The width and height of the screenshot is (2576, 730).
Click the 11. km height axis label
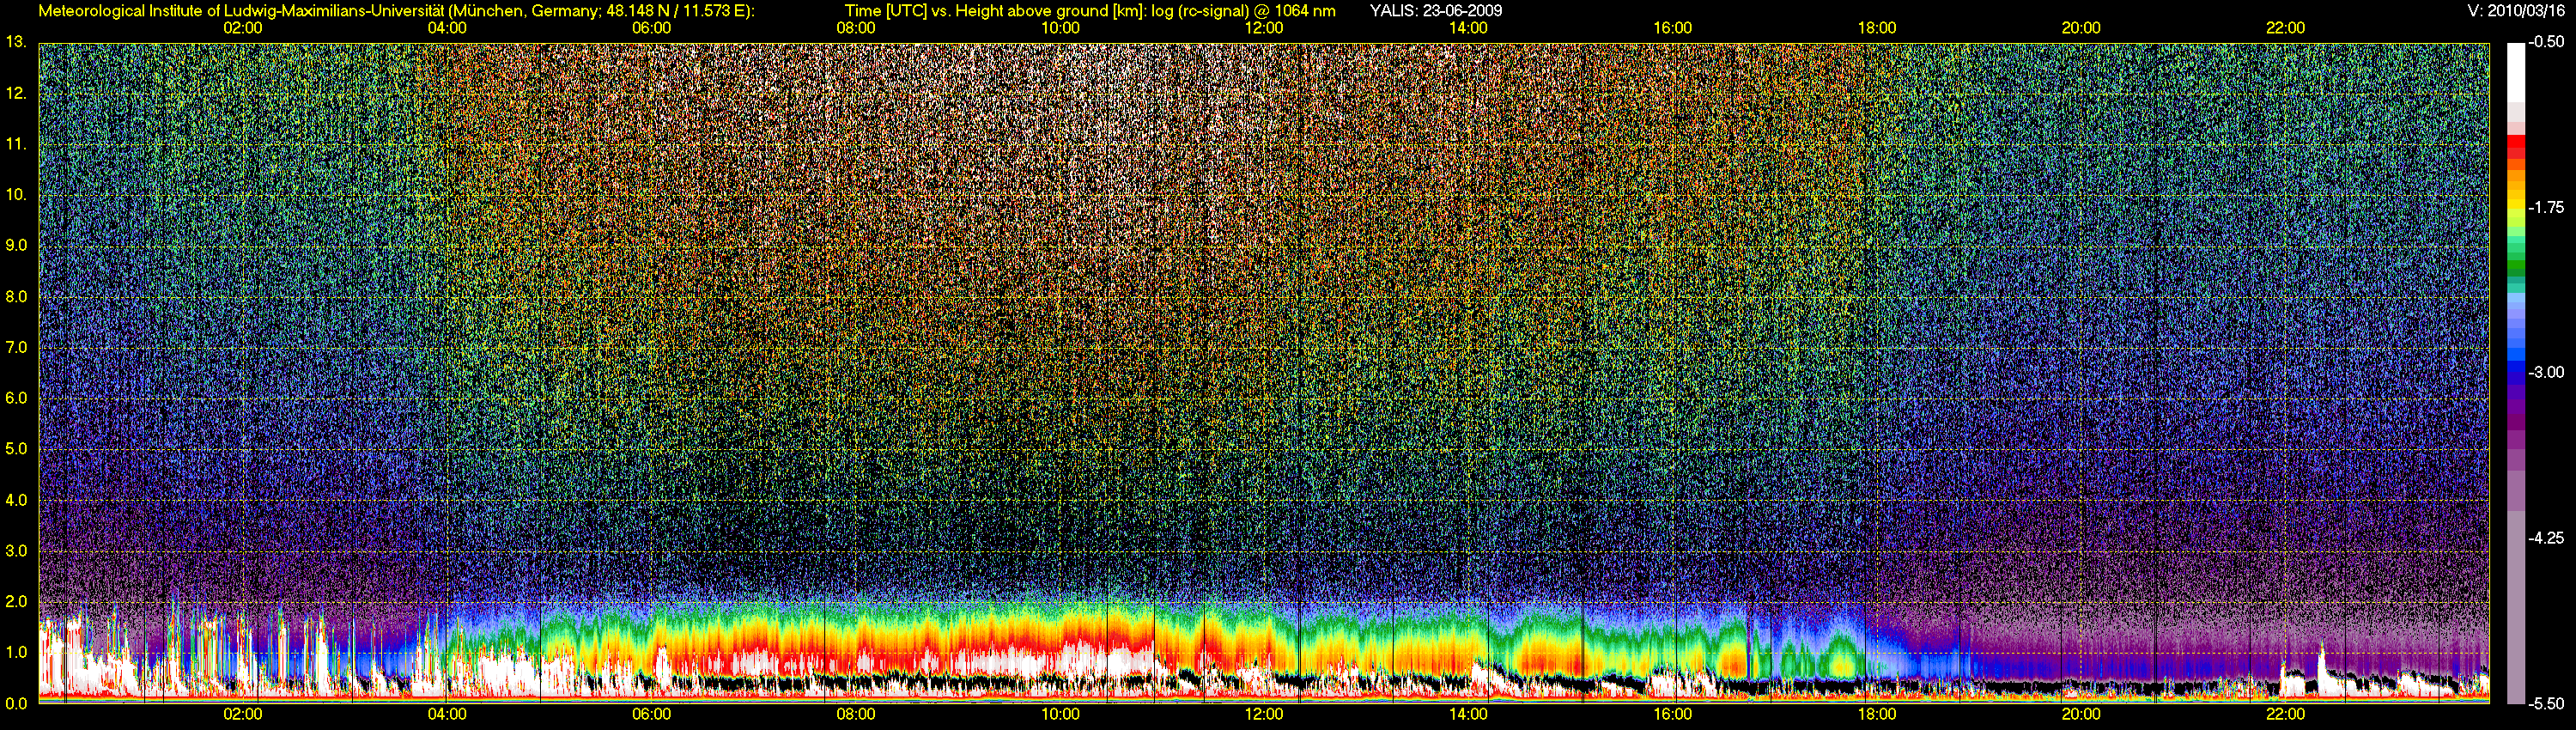click(16, 144)
